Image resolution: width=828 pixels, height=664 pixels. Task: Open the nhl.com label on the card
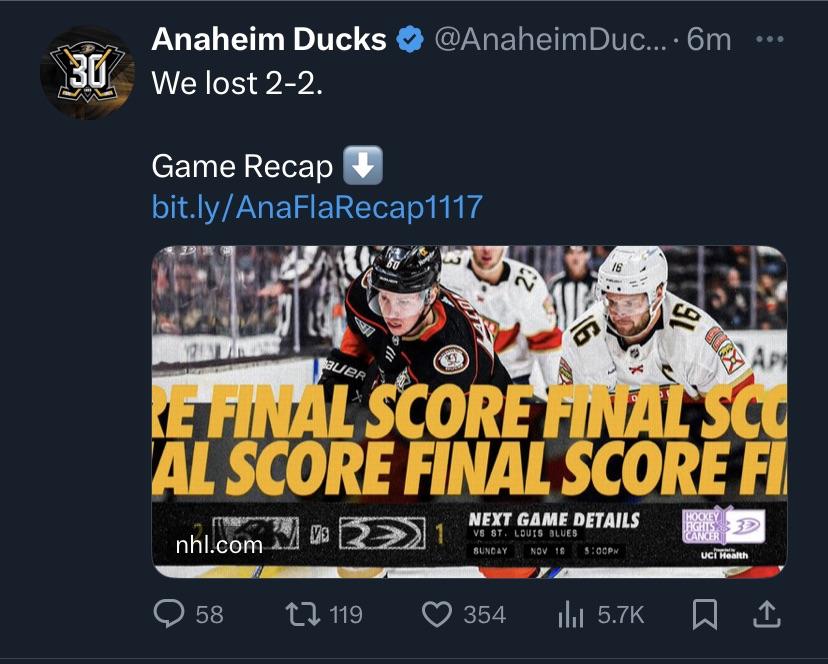(218, 545)
